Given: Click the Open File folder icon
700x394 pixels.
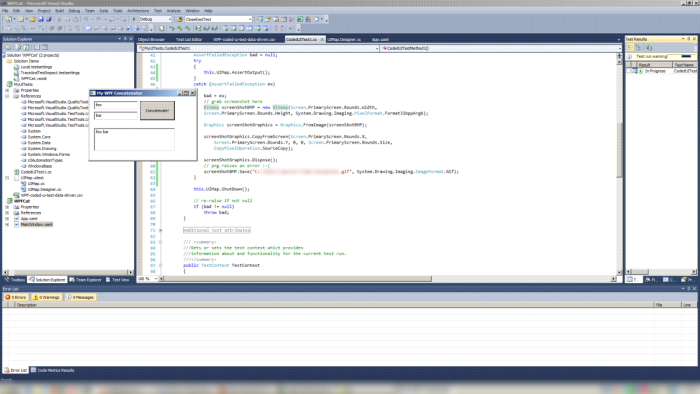Looking at the screenshot, I should click(x=33, y=19).
